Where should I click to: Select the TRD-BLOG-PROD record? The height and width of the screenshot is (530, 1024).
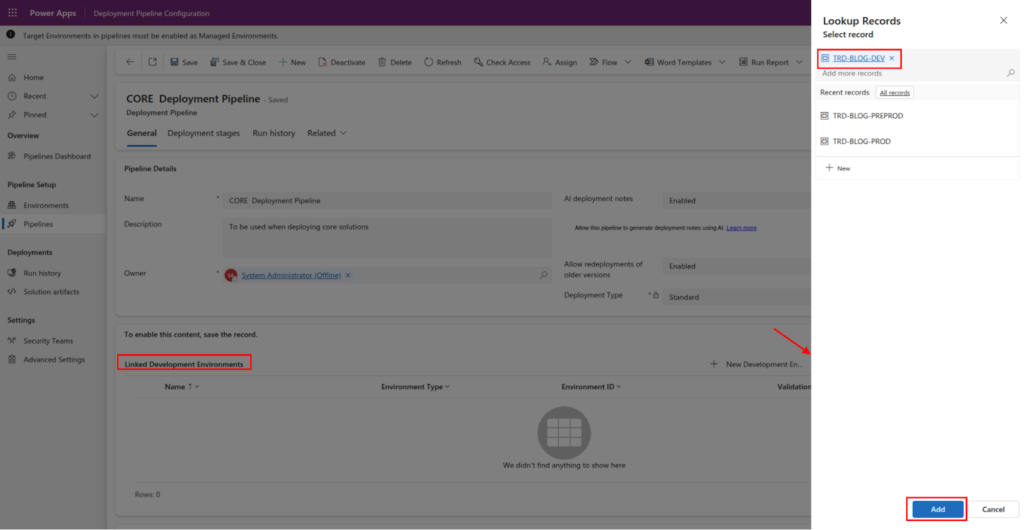[x=861, y=142]
